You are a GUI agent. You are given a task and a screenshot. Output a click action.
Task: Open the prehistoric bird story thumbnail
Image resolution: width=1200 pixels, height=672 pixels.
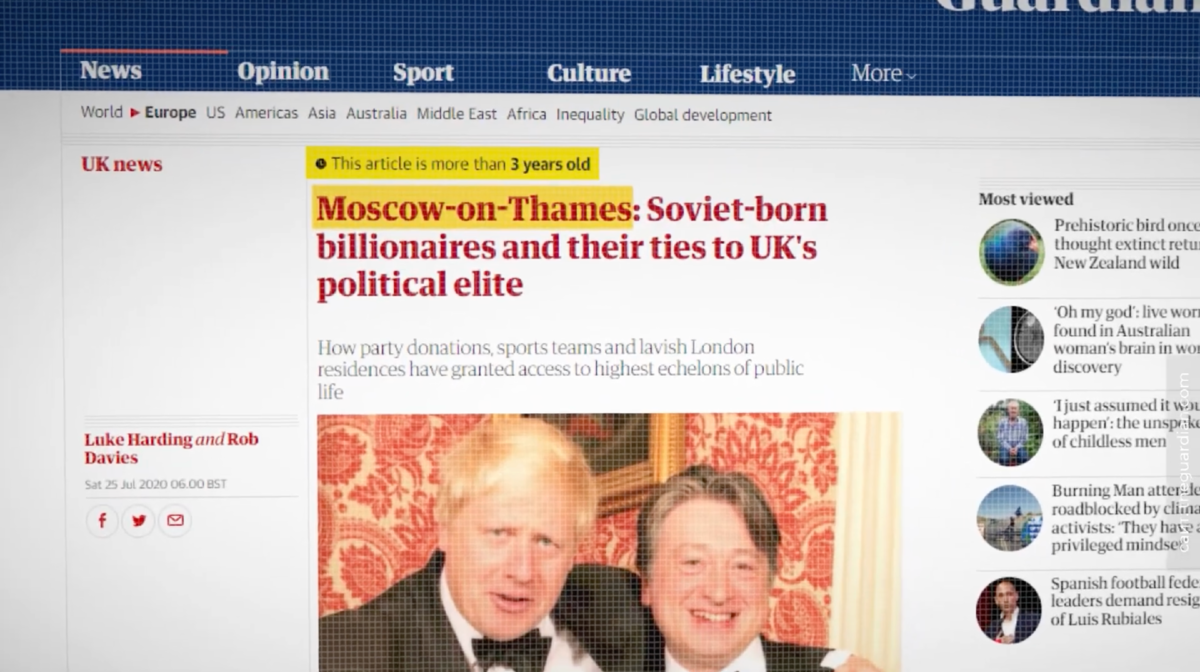click(x=1011, y=252)
